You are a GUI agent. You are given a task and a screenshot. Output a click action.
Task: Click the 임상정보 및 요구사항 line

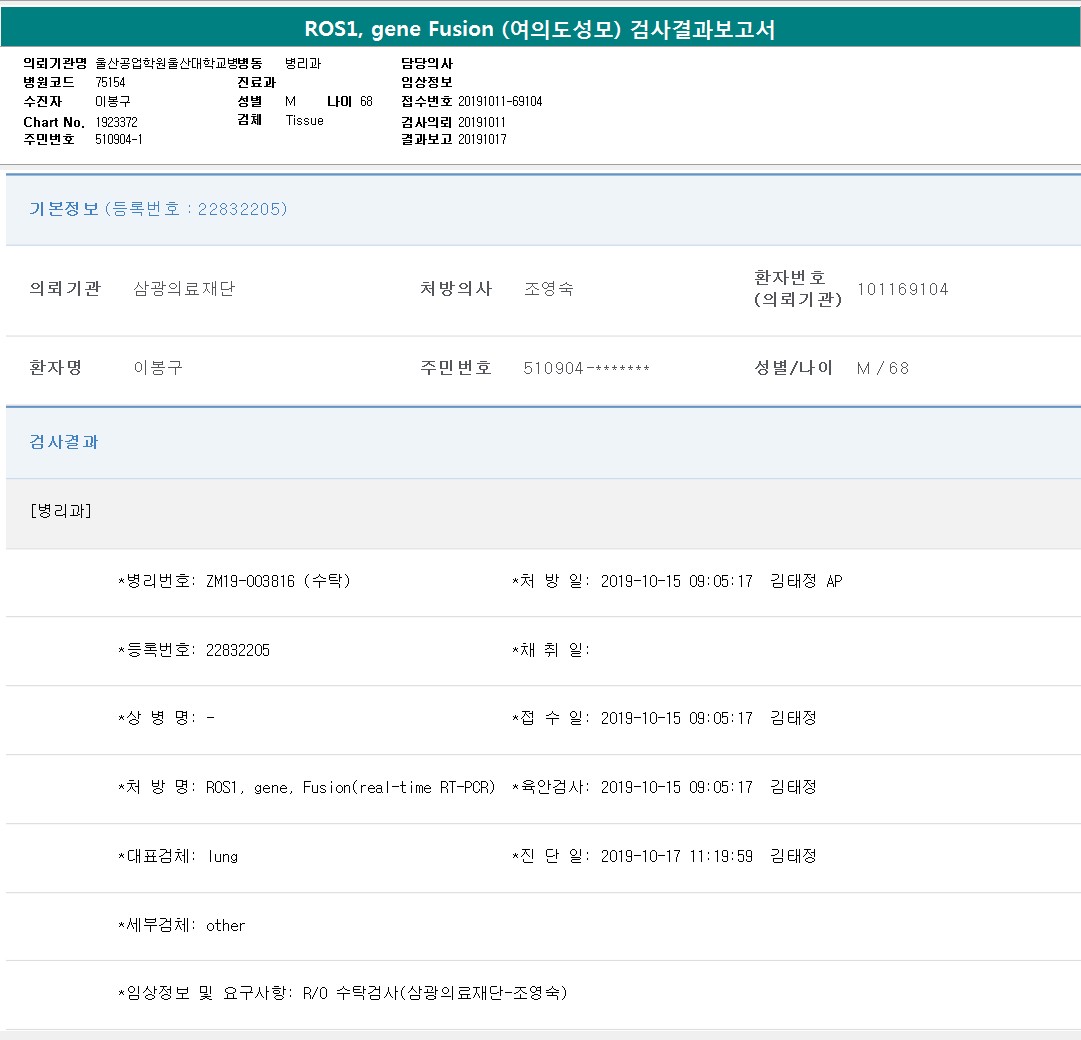343,993
